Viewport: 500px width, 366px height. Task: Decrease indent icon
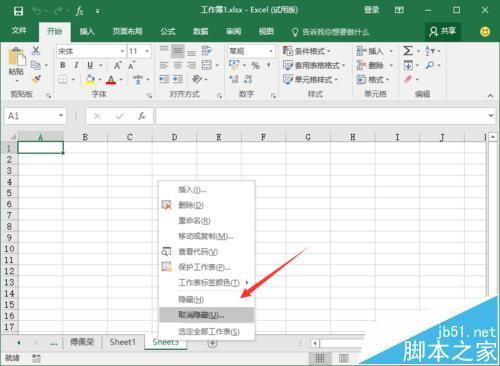click(x=164, y=79)
